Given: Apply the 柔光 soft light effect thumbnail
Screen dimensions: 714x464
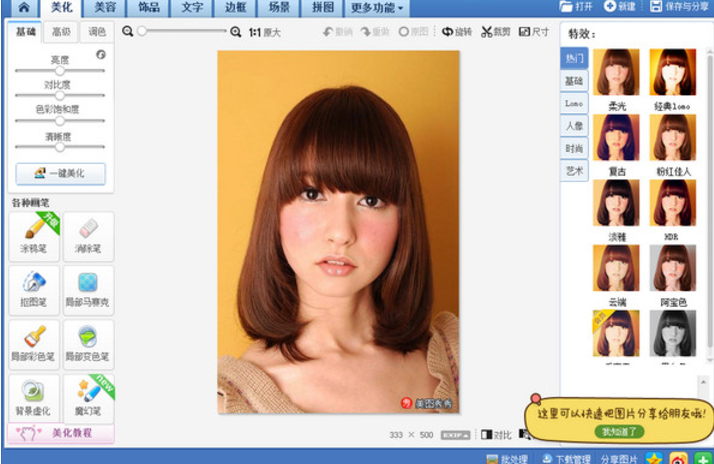Looking at the screenshot, I should (616, 72).
